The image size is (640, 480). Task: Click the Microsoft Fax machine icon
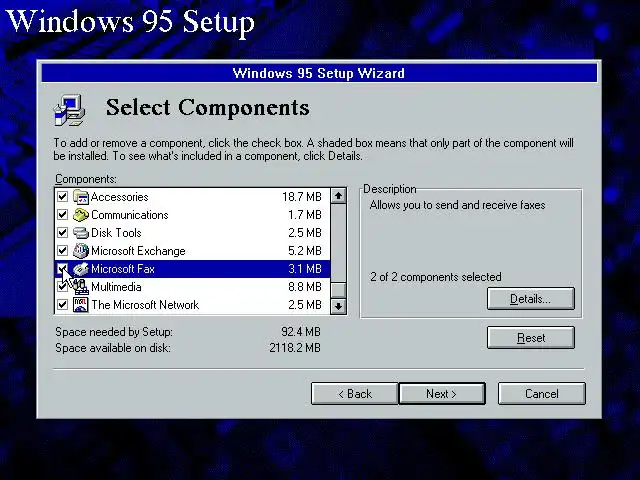click(81, 269)
